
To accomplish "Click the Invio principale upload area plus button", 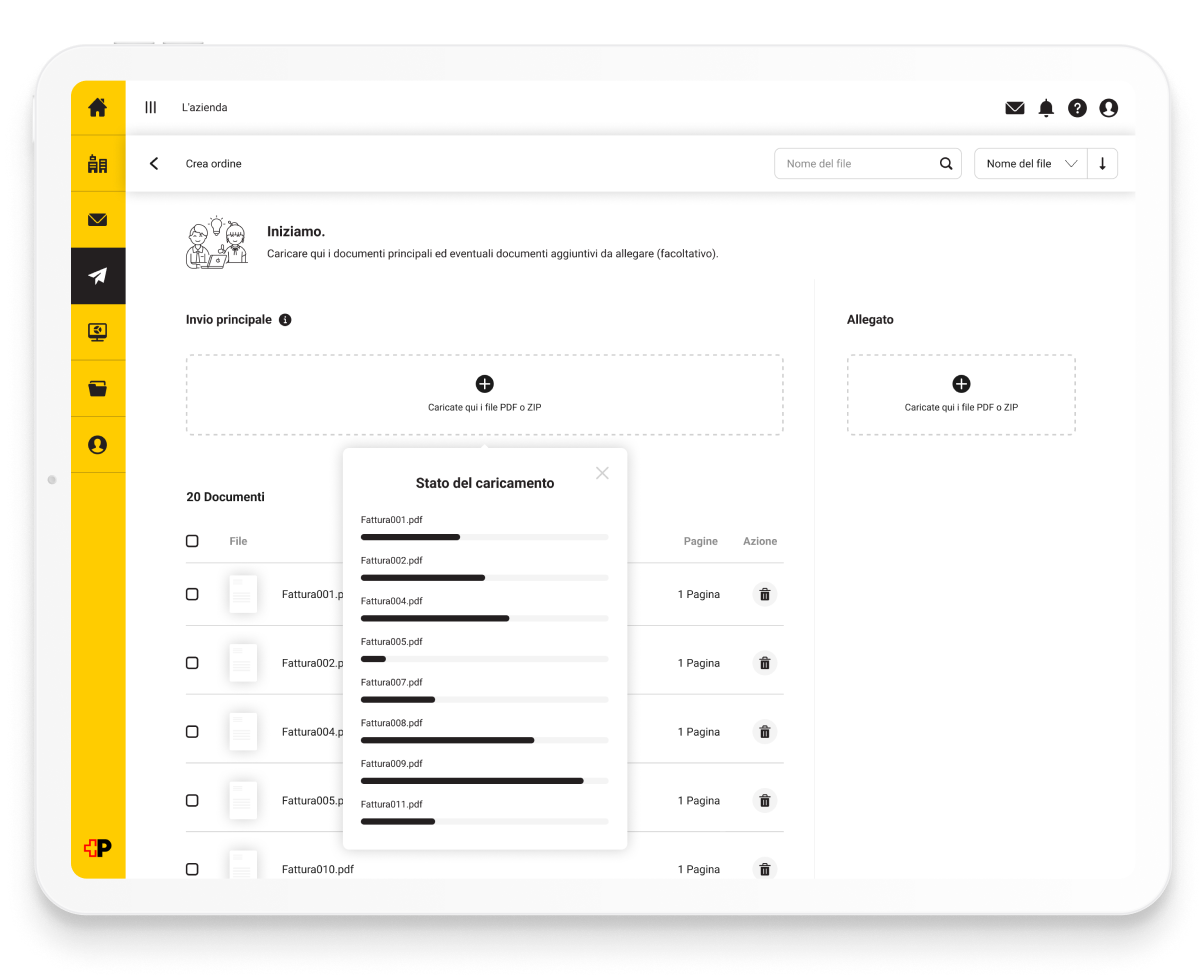I will tap(484, 384).
